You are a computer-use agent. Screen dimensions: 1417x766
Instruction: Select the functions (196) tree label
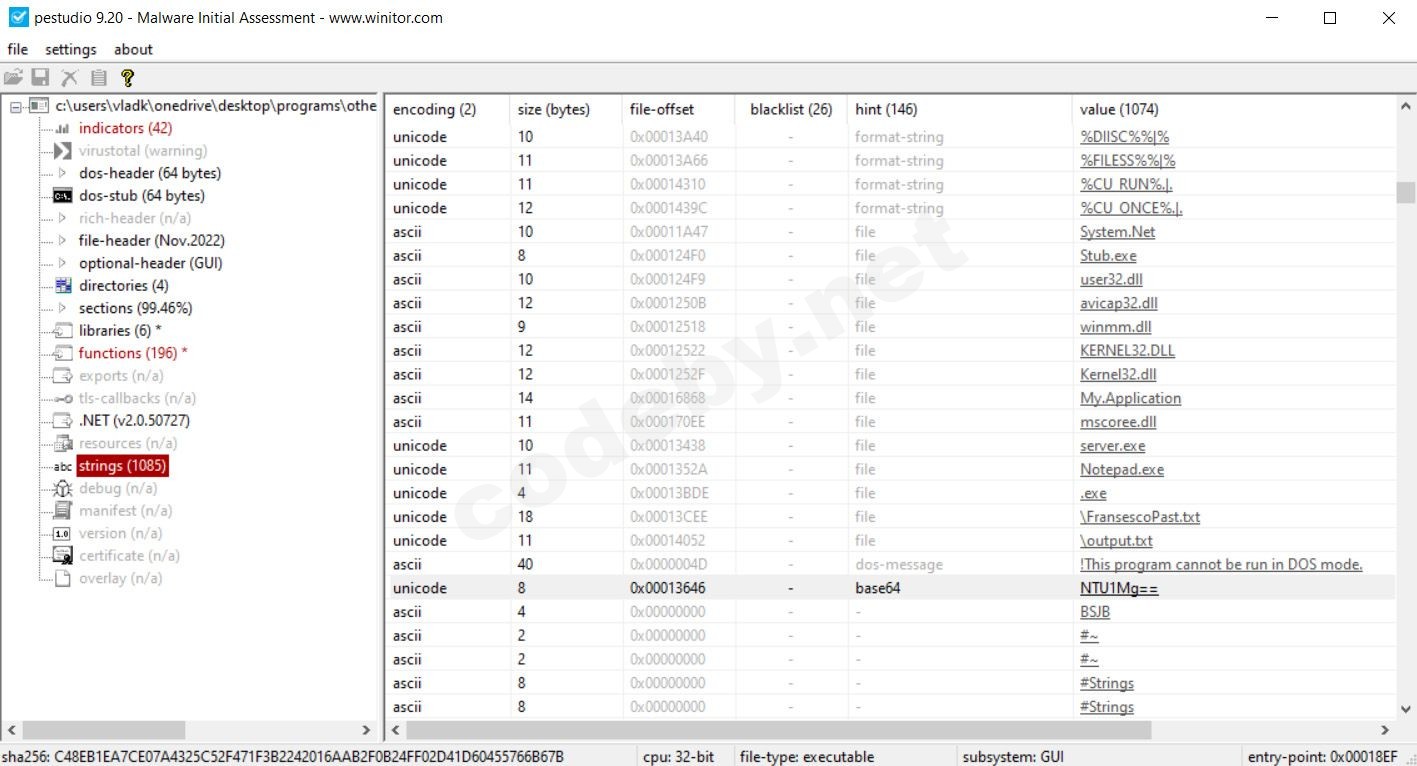[133, 353]
